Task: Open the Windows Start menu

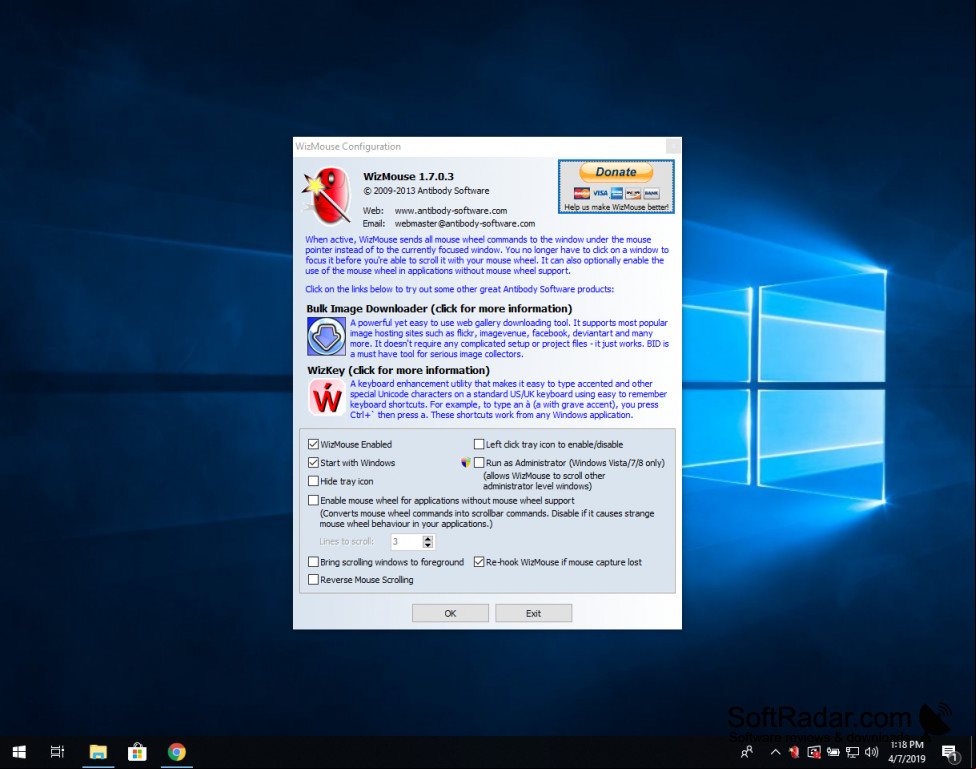Action: 19,752
